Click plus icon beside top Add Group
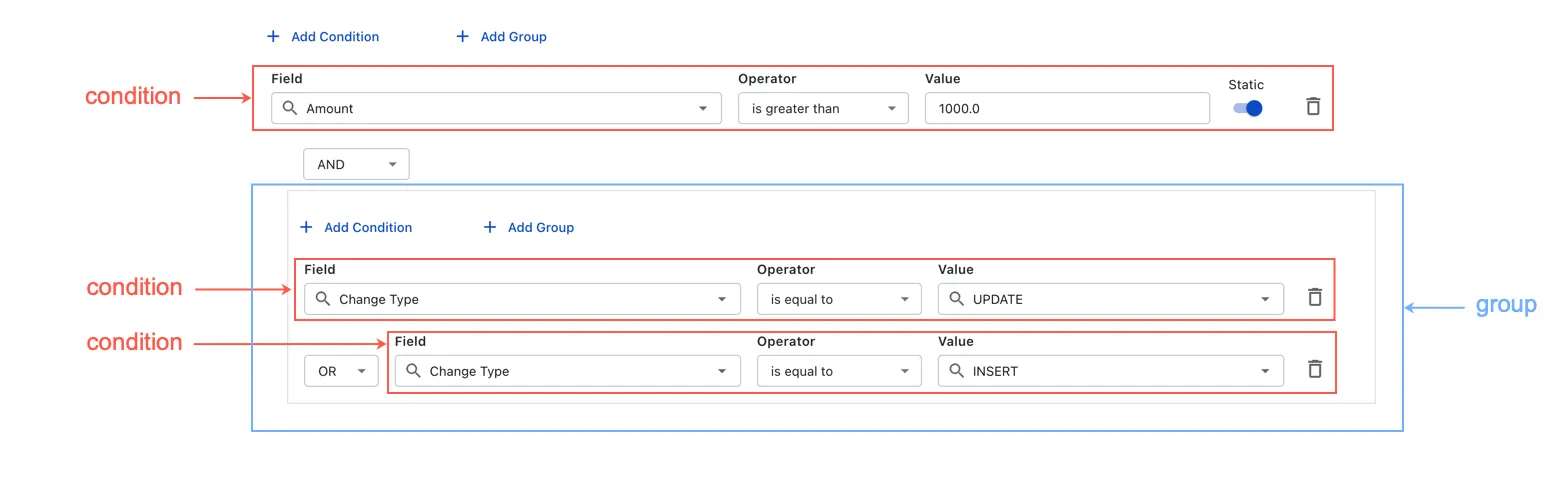 coord(462,36)
